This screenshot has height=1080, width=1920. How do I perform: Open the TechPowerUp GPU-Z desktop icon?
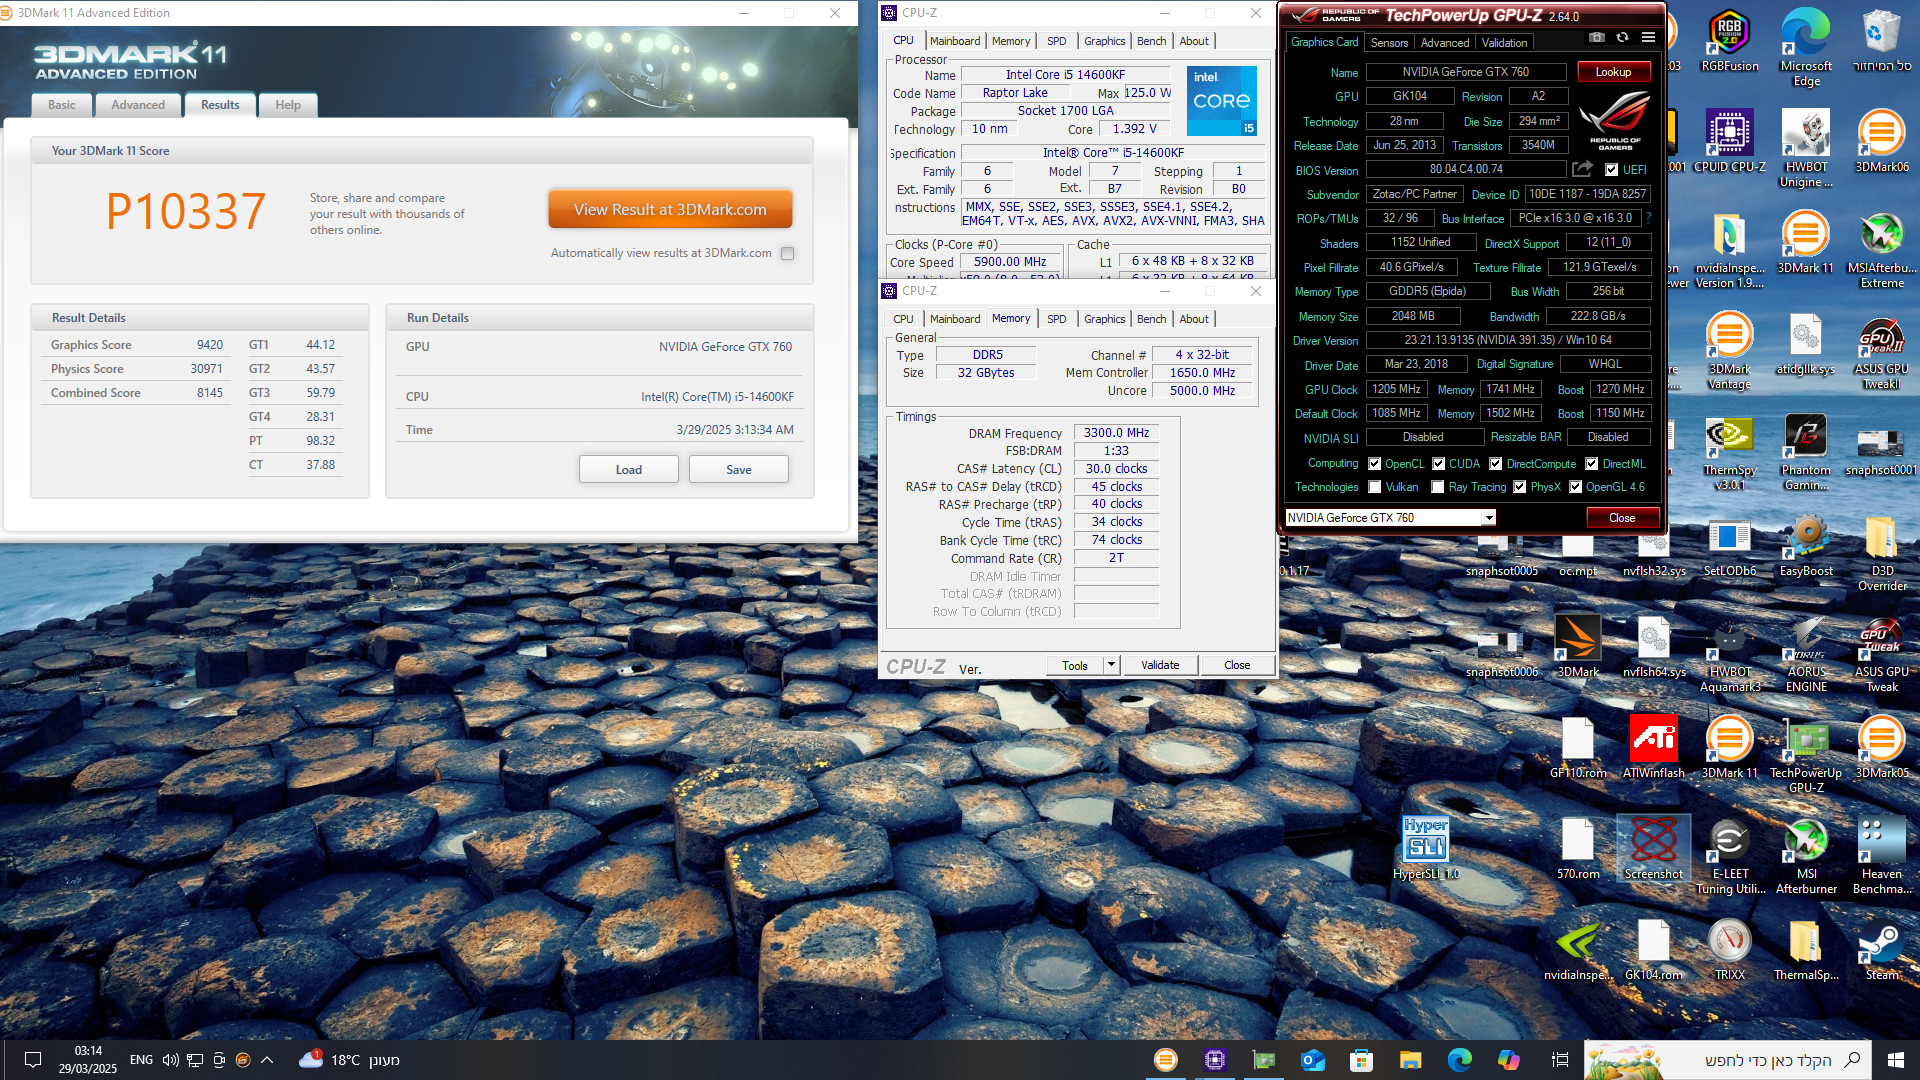[1806, 755]
